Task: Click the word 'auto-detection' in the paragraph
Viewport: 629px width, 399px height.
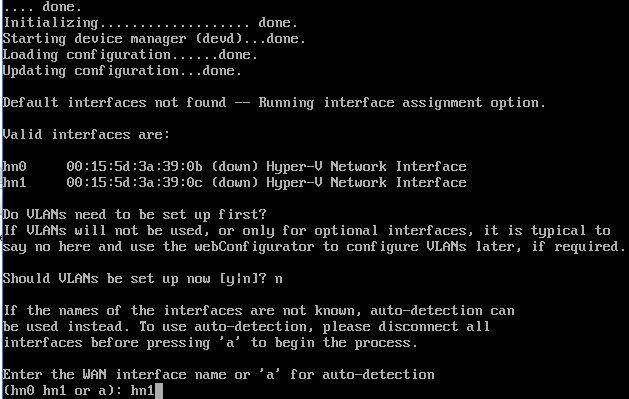Action: pyautogui.click(x=426, y=311)
